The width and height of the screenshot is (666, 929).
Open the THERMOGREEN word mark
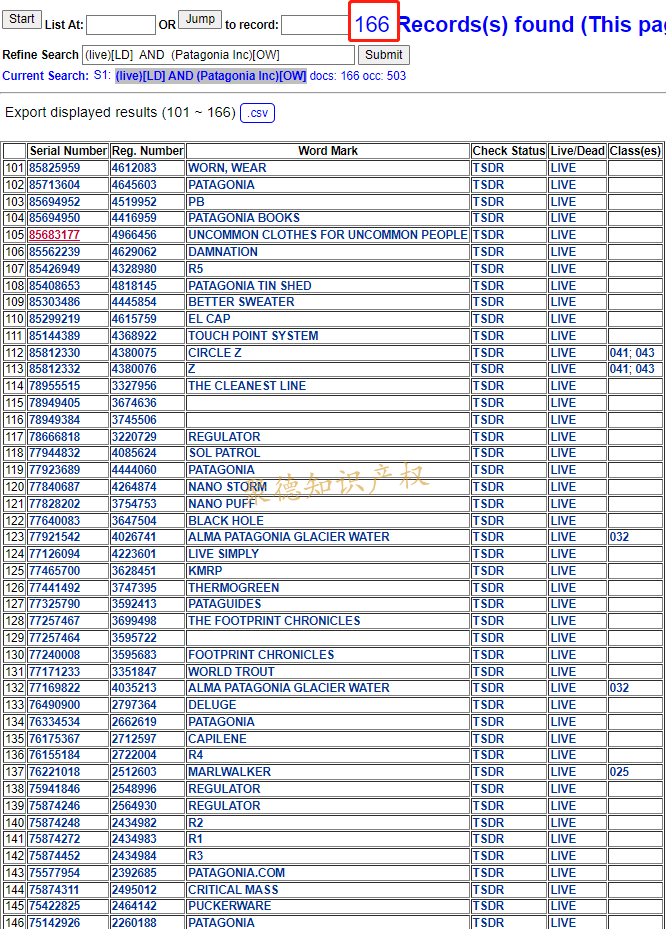(x=233, y=588)
